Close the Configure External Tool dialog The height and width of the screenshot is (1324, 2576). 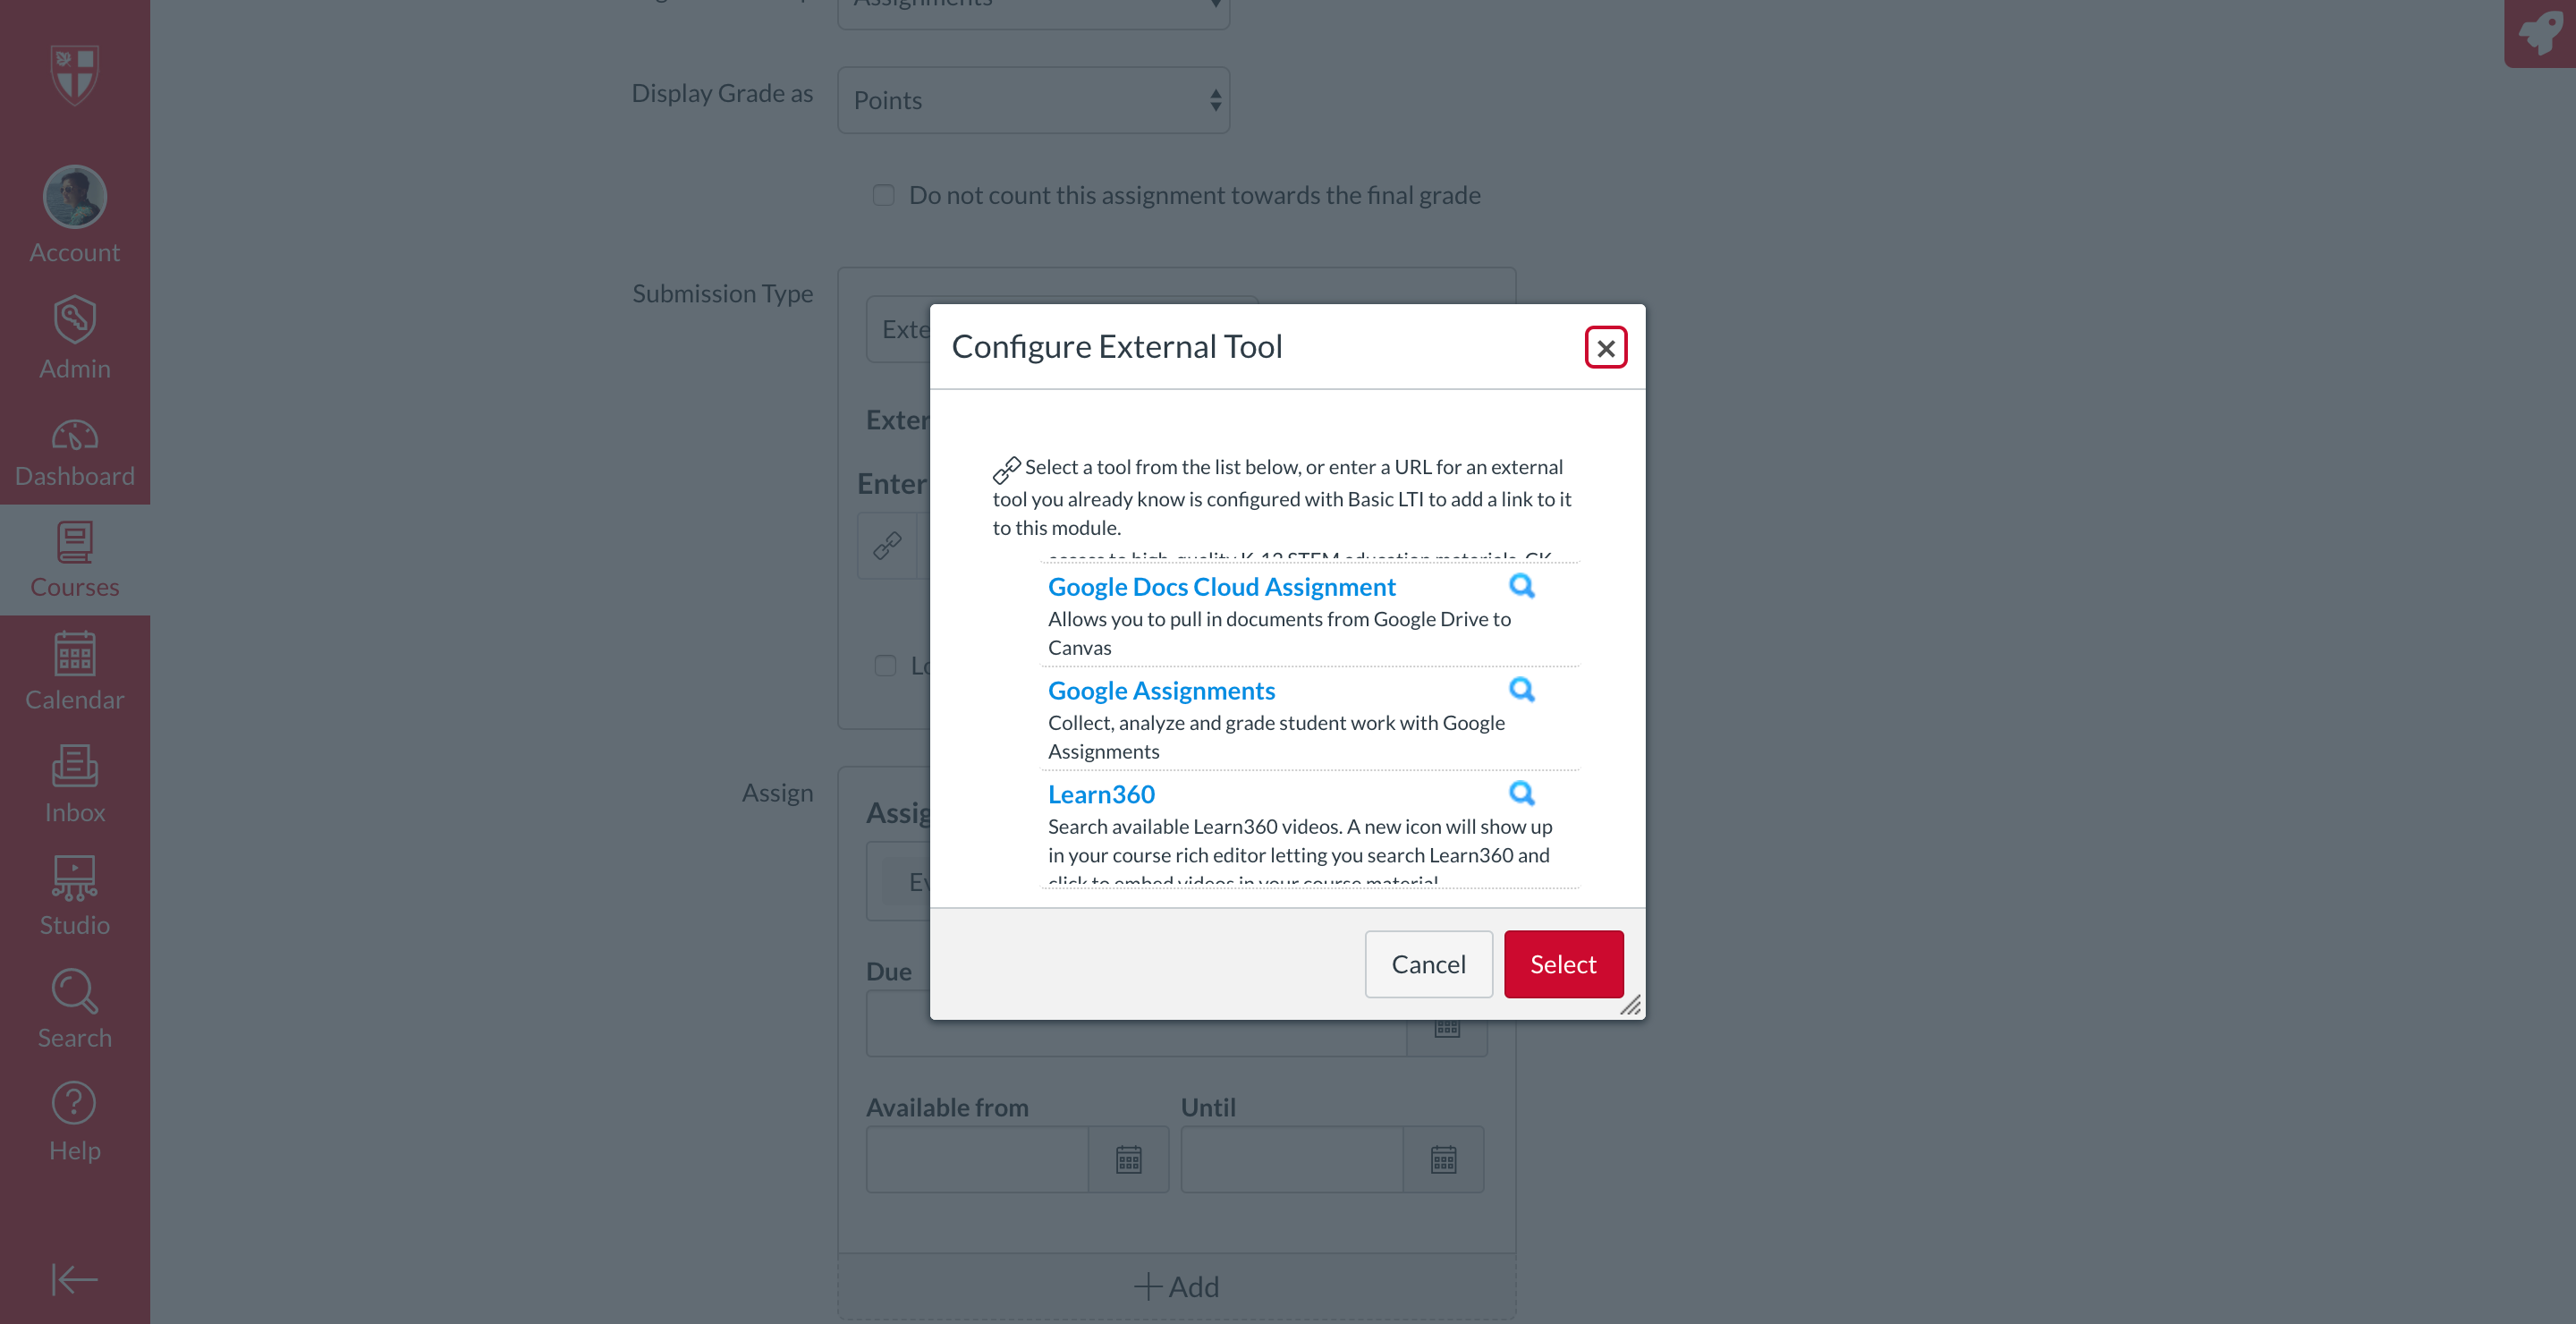coord(1606,348)
